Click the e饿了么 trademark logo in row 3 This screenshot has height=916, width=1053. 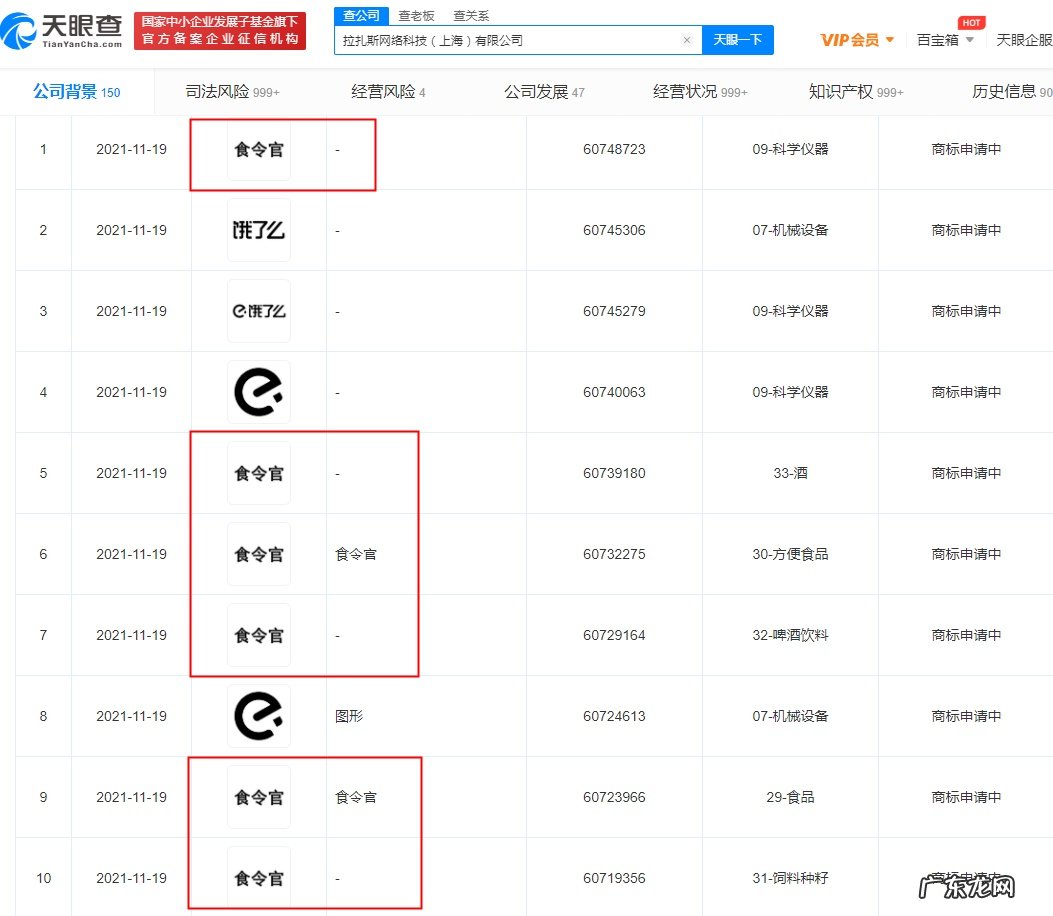coord(258,310)
